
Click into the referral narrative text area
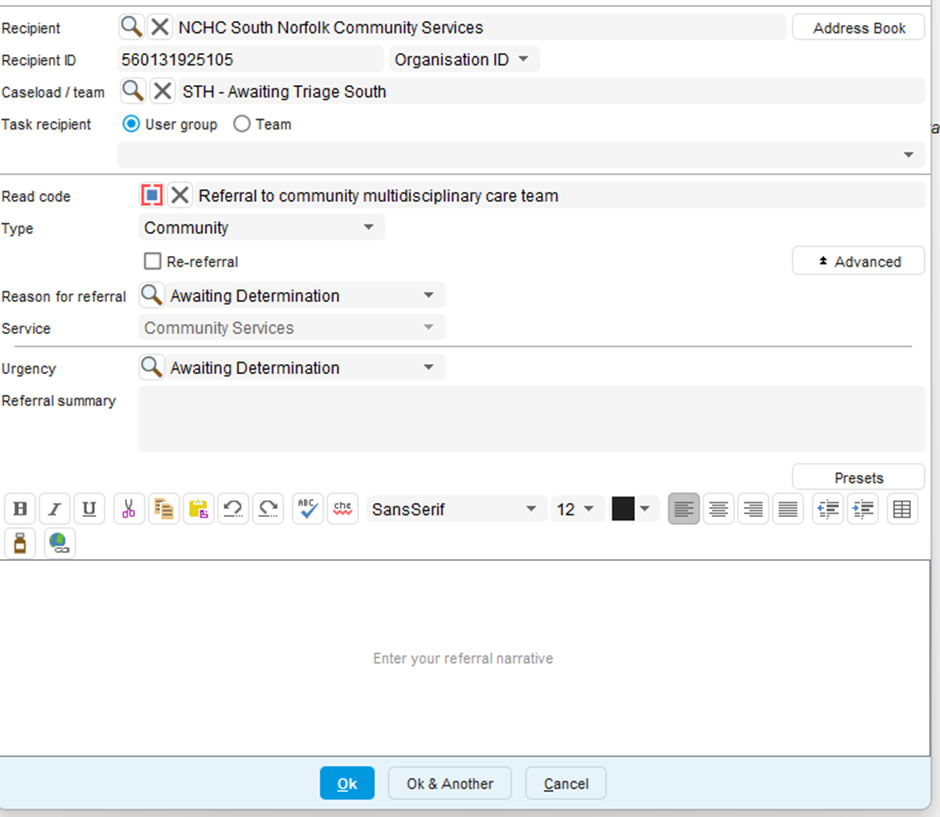click(x=463, y=658)
